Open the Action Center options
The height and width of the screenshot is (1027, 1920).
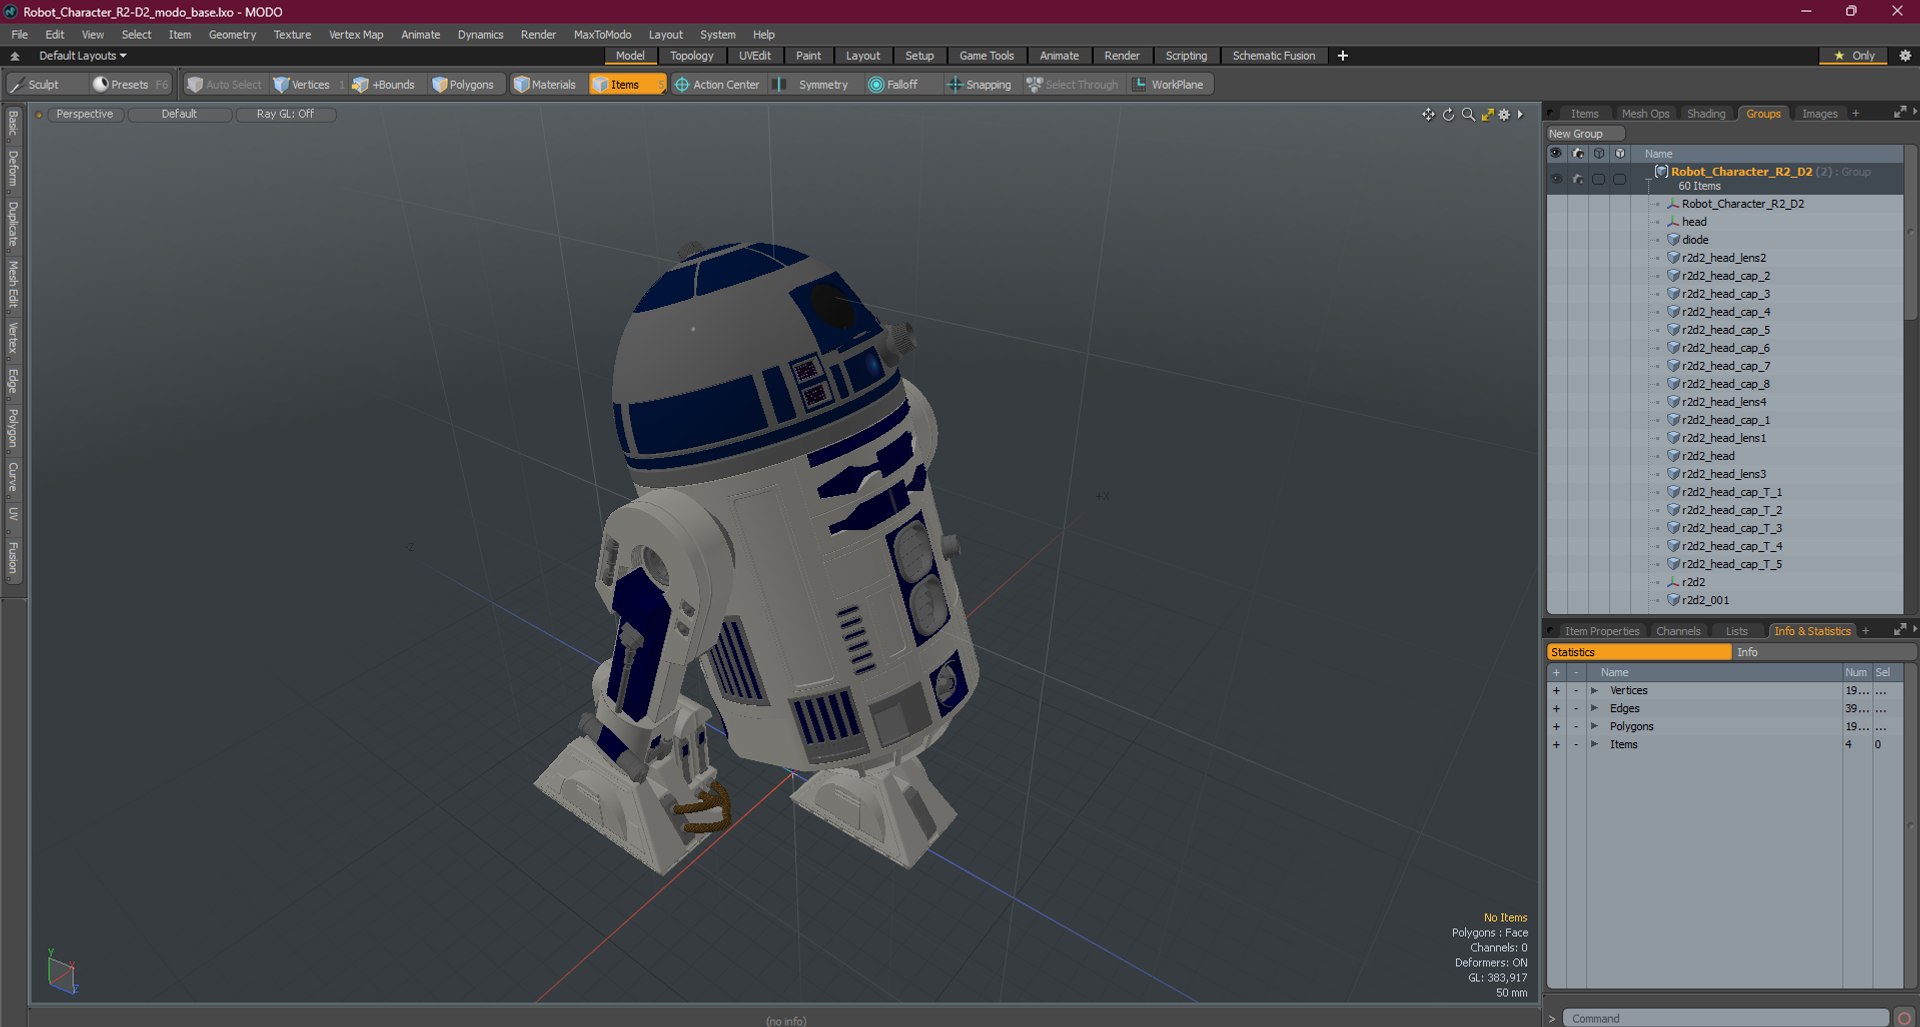[717, 85]
